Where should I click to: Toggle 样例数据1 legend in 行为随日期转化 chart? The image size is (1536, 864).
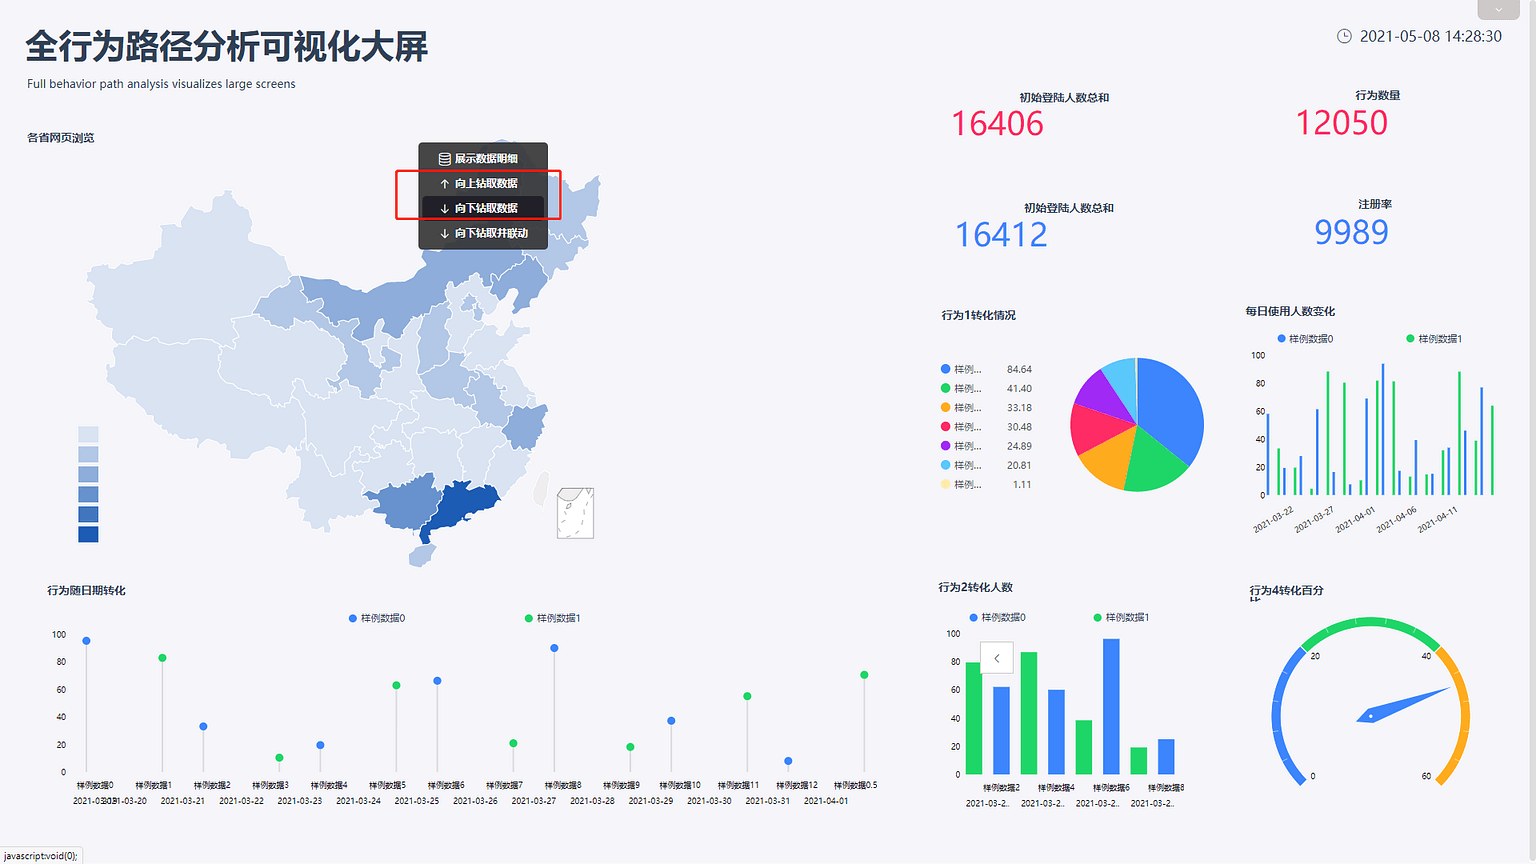pyautogui.click(x=553, y=618)
